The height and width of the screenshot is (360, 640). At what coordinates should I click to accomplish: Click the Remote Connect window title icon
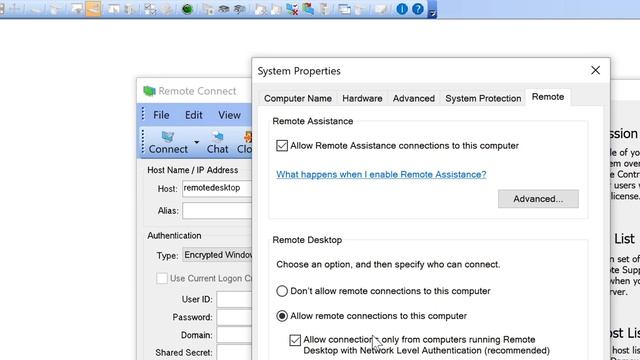[149, 91]
